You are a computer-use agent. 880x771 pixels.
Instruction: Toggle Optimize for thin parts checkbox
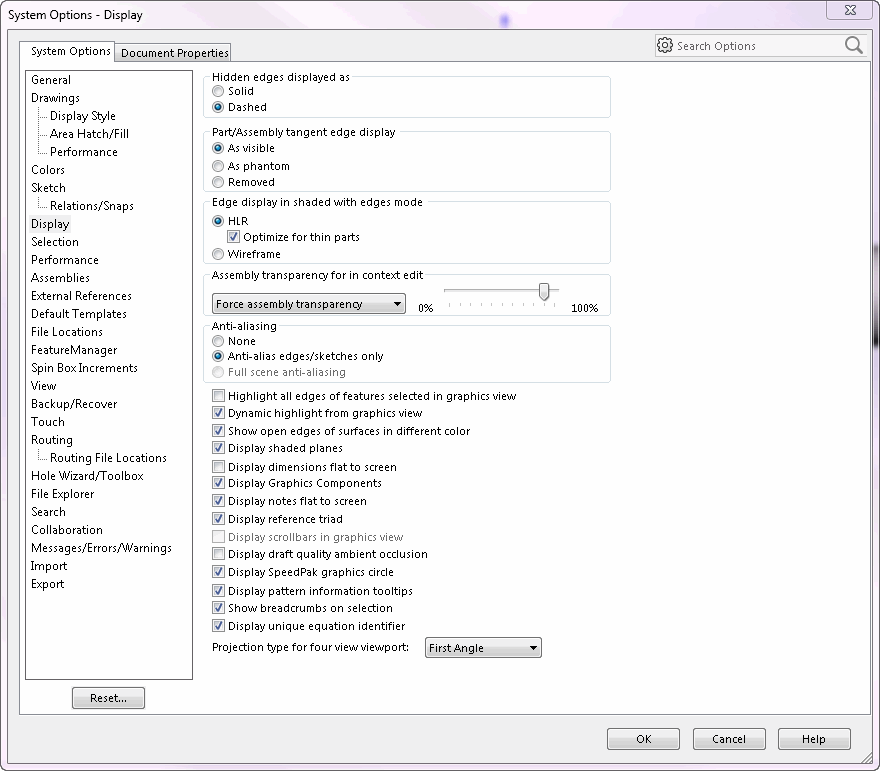tap(233, 237)
